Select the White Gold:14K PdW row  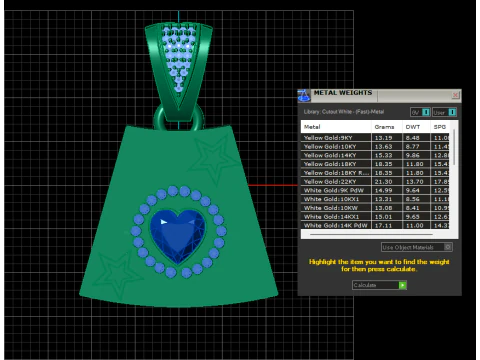coord(375,225)
